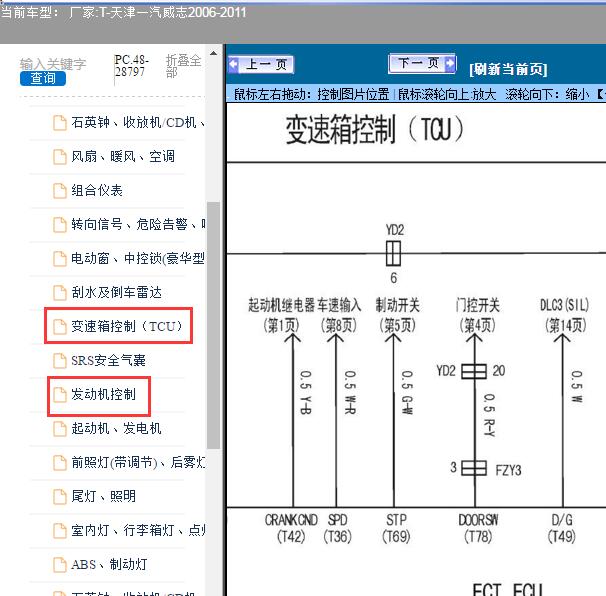Click 起动机继电器 (第1页) reference in diagram
This screenshot has height=596, width=606.
coord(282,315)
